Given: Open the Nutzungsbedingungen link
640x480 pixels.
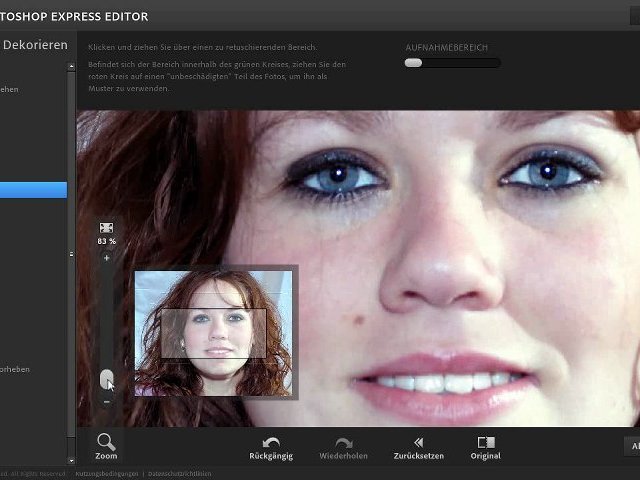Looking at the screenshot, I should (x=106, y=473).
